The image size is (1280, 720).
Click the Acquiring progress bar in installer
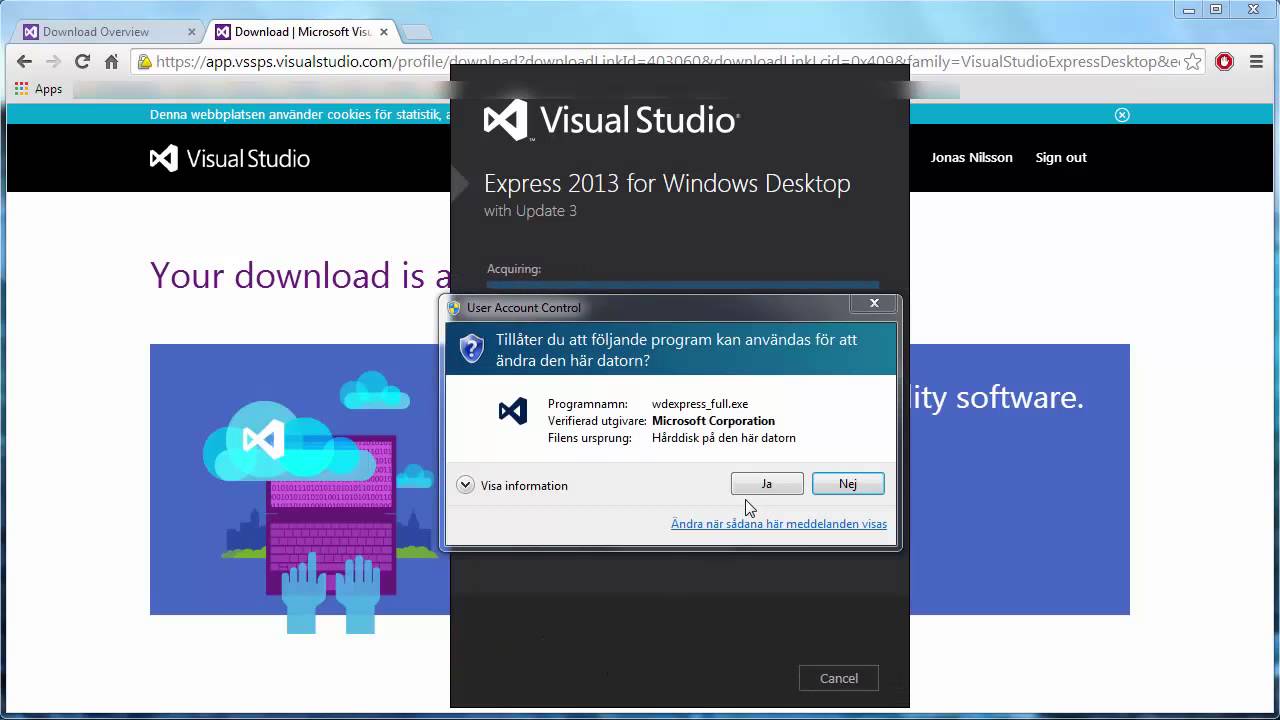pyautogui.click(x=683, y=286)
